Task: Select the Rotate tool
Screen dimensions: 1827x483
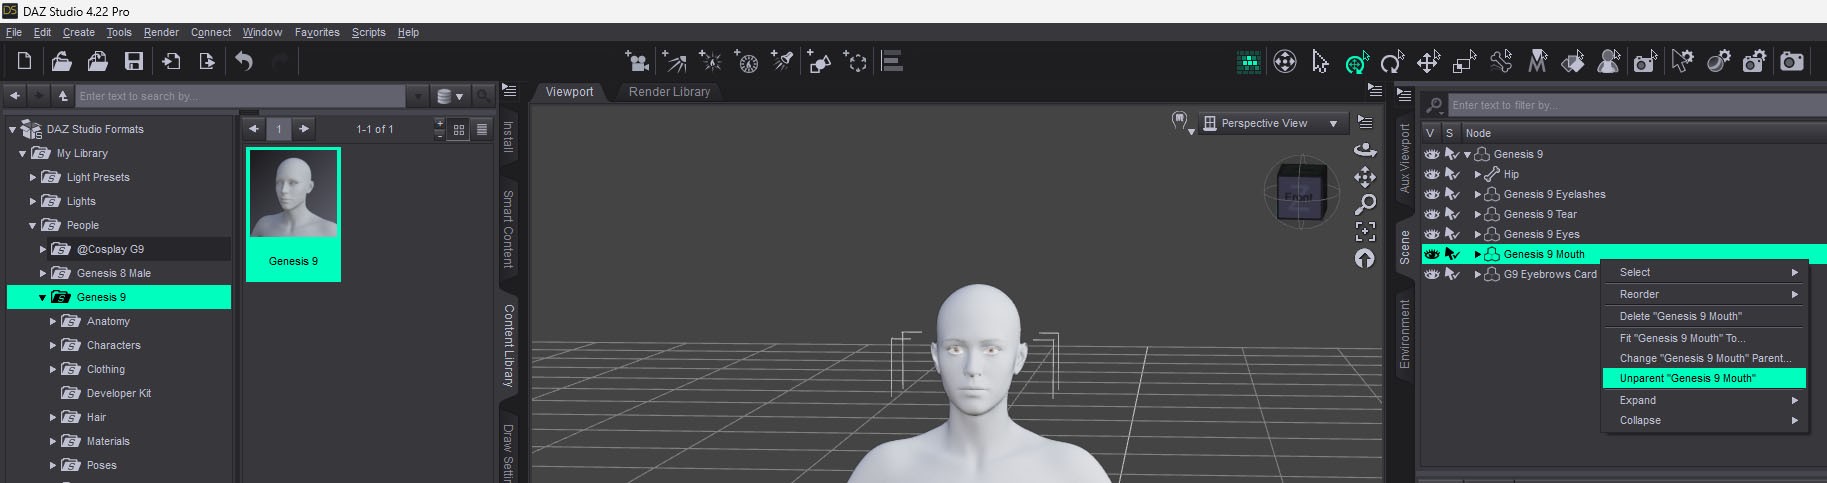Action: [1392, 63]
